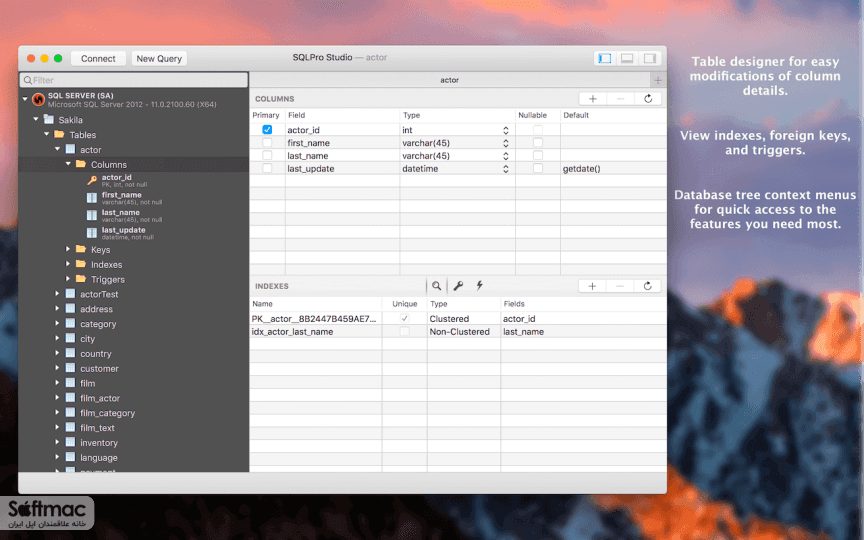Collapse the SQL SERVER (SA) node
The height and width of the screenshot is (540, 864).
(25, 99)
